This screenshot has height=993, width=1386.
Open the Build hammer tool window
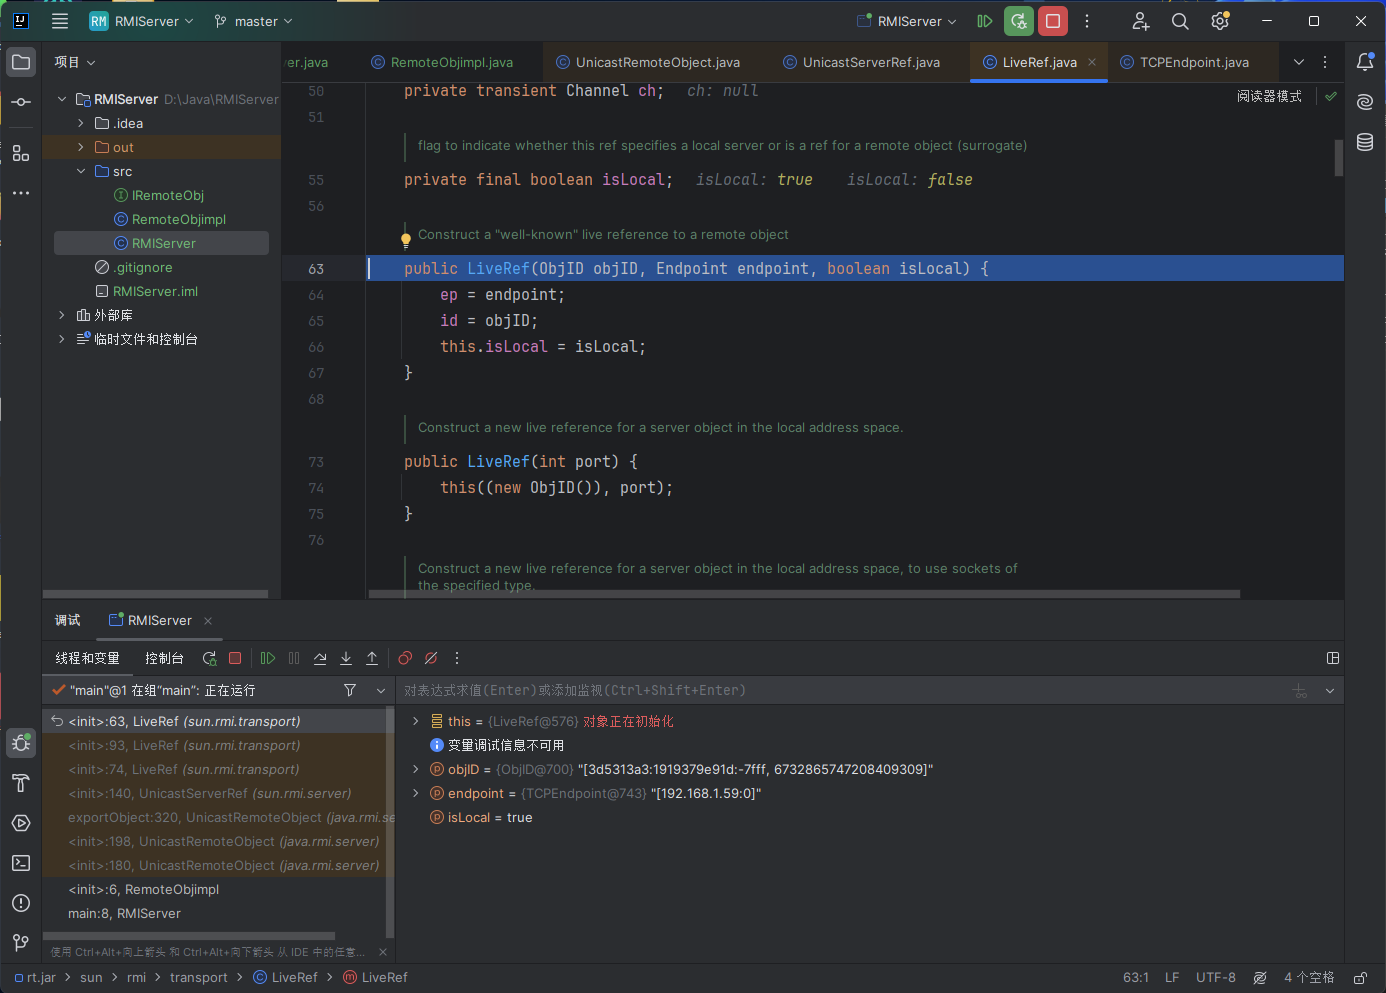[21, 783]
